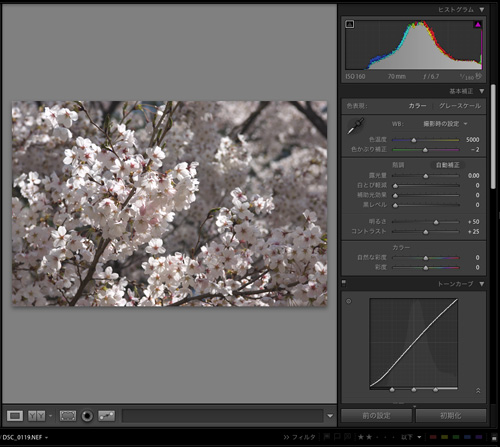Screen dimensions: 500x447
Task: Set the filter rating to five stars
Action: 394,437
